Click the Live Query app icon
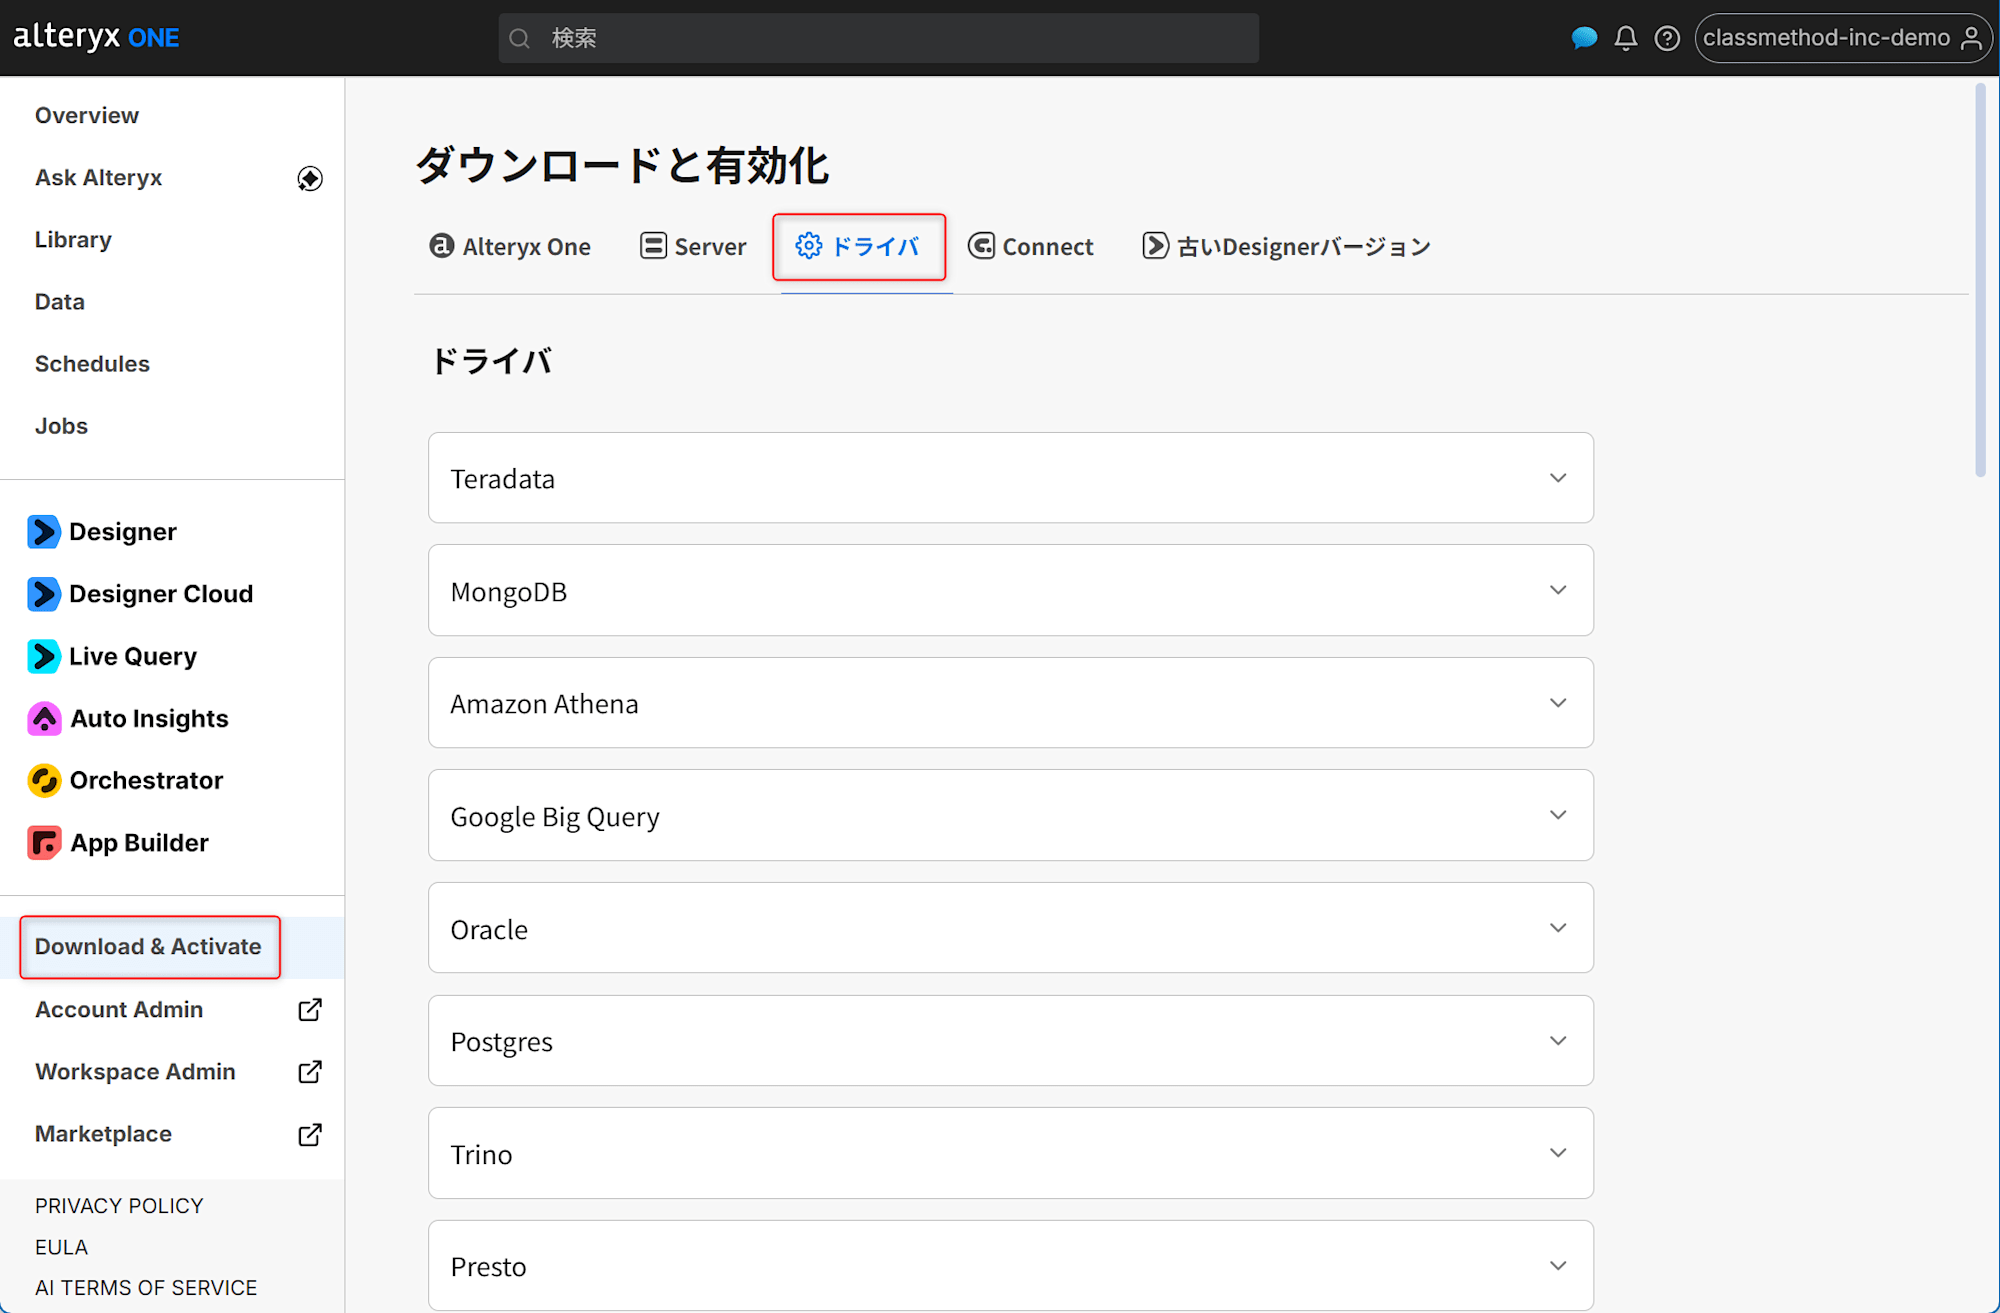2000x1313 pixels. (44, 656)
